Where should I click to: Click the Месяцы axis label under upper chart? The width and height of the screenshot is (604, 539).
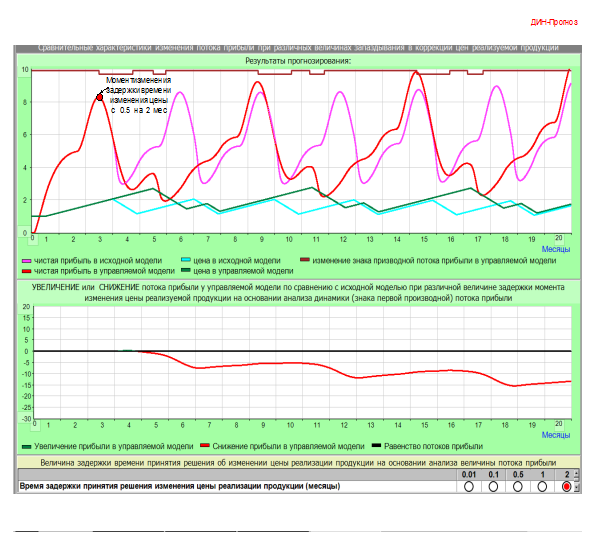click(555, 248)
